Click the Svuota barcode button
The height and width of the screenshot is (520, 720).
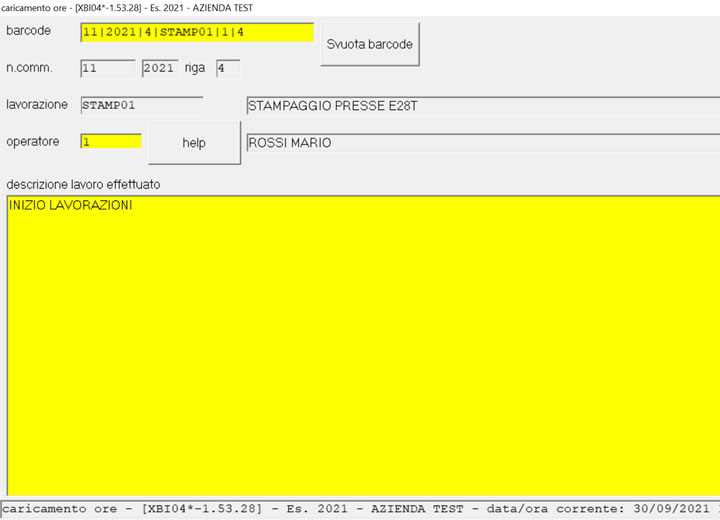369,44
